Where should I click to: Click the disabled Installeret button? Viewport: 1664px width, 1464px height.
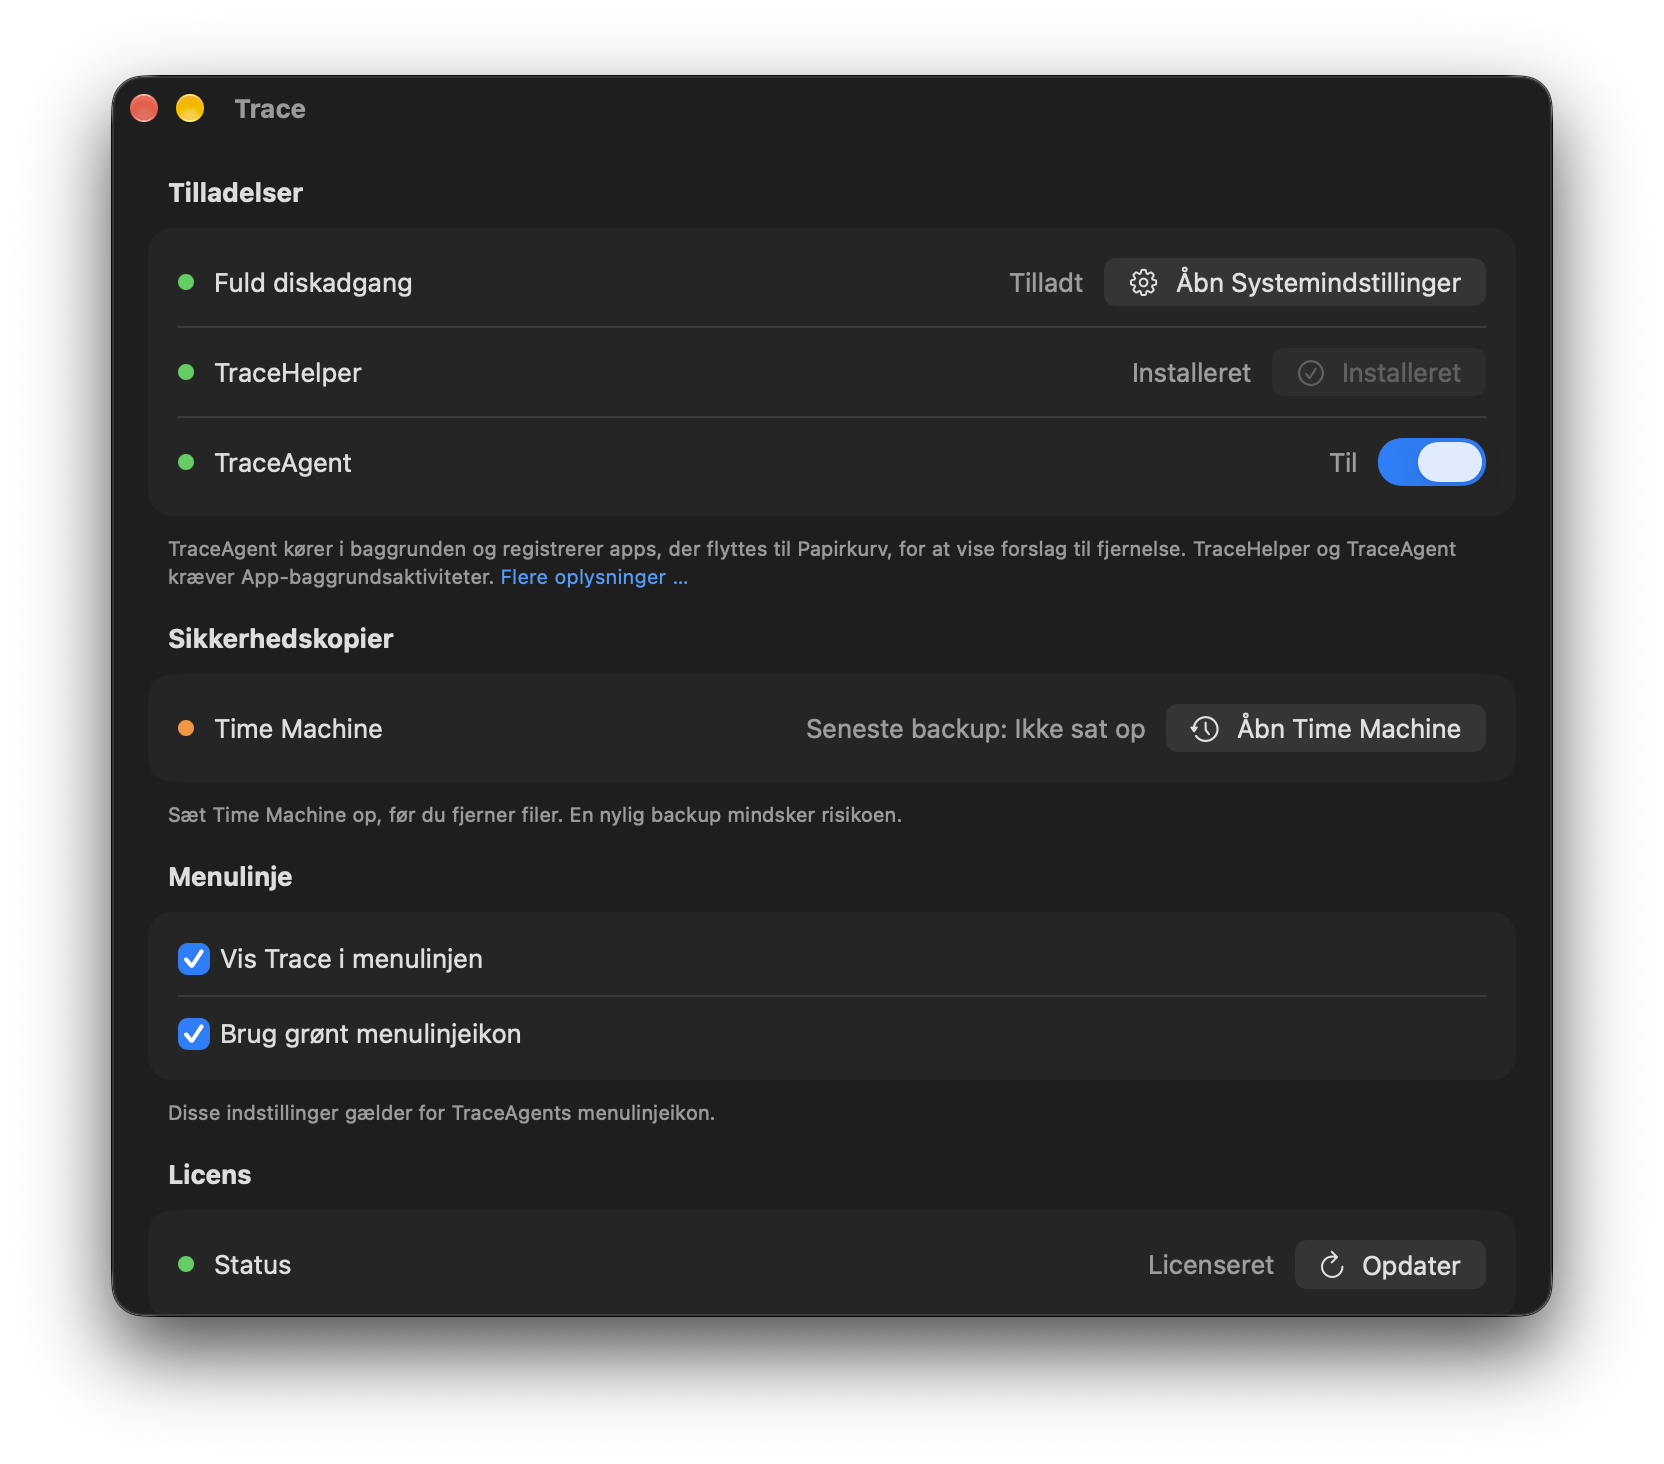tap(1378, 372)
